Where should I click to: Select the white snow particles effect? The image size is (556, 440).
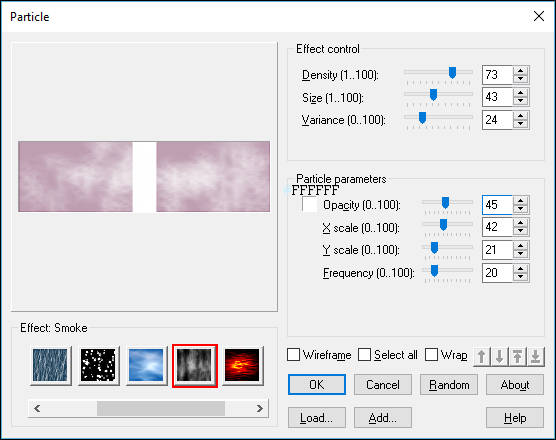click(x=98, y=365)
